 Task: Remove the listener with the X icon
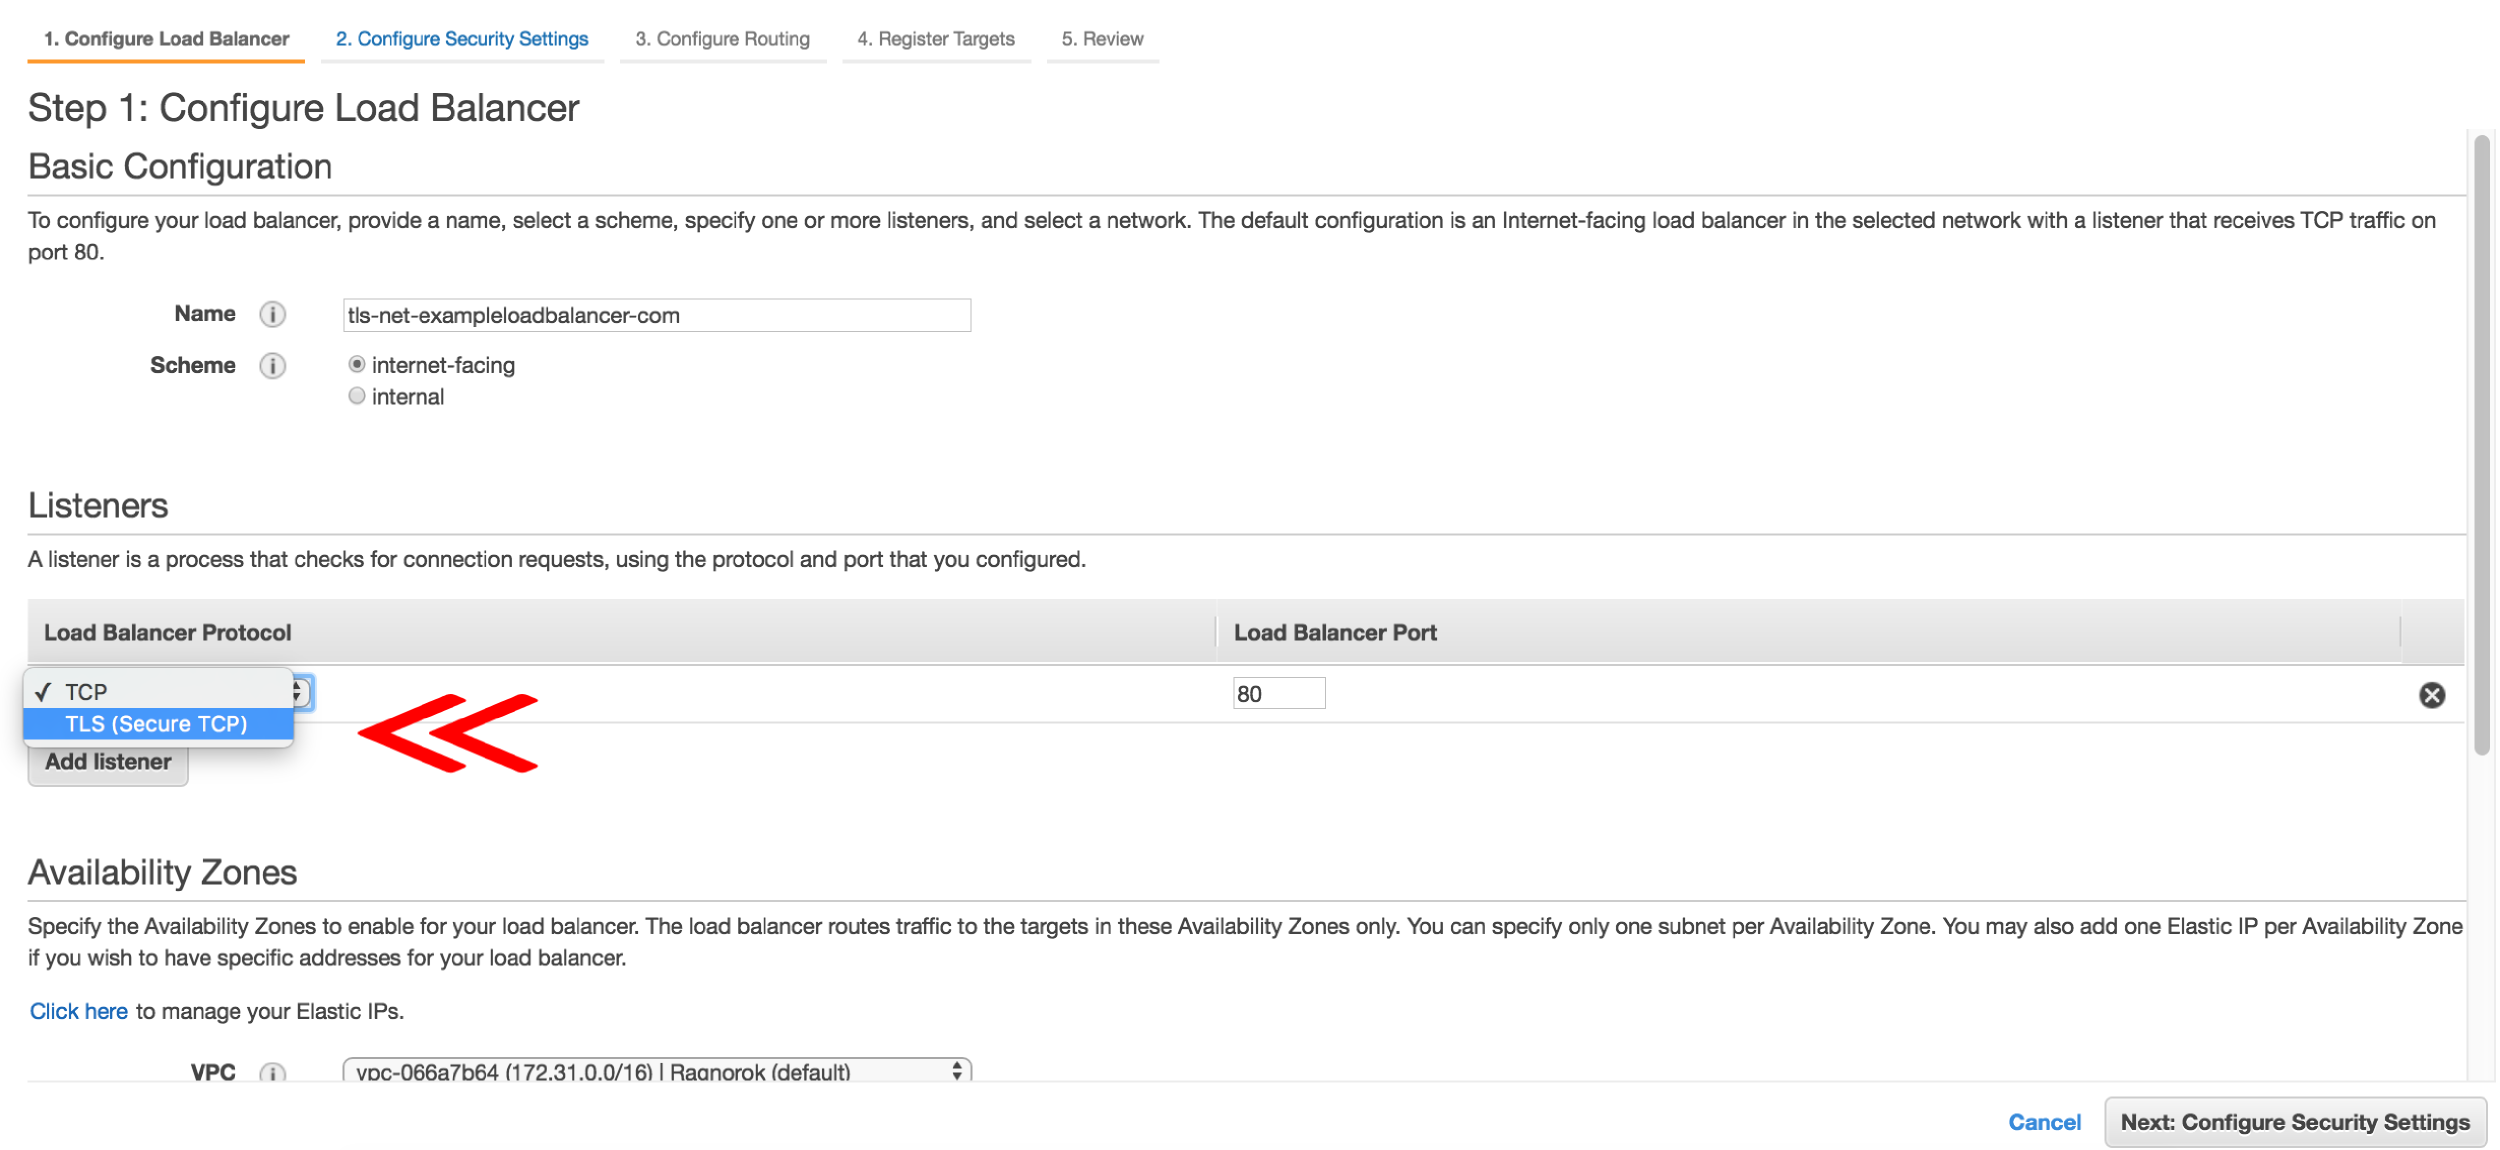2431,695
